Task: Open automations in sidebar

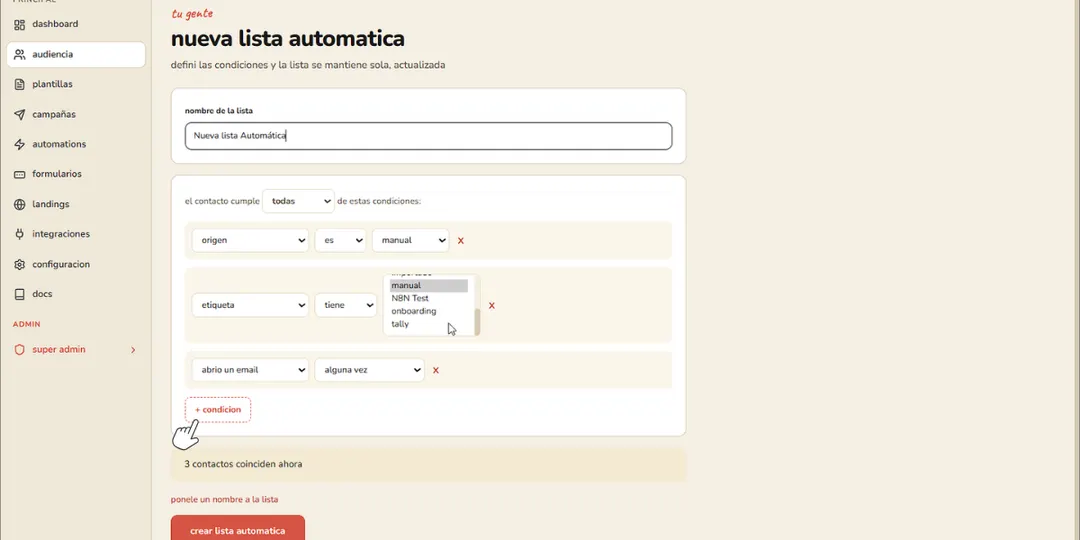Action: (59, 144)
